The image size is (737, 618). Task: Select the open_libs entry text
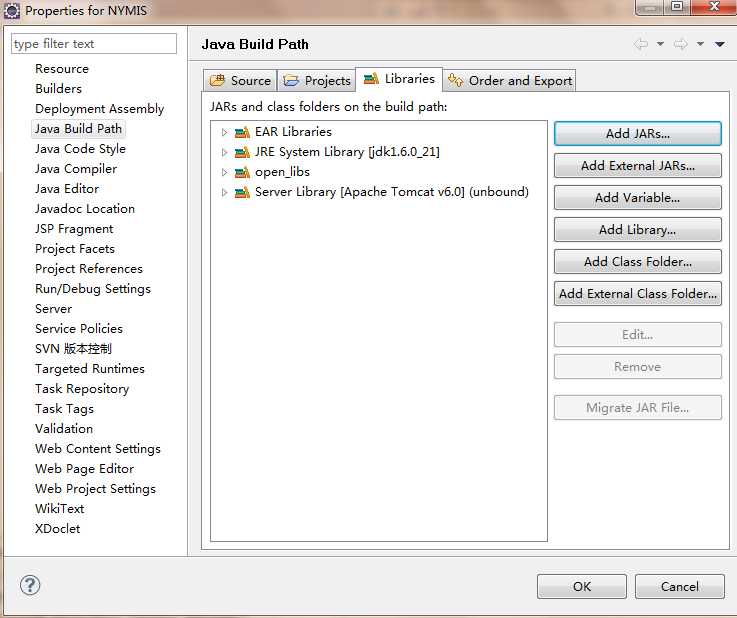point(282,172)
